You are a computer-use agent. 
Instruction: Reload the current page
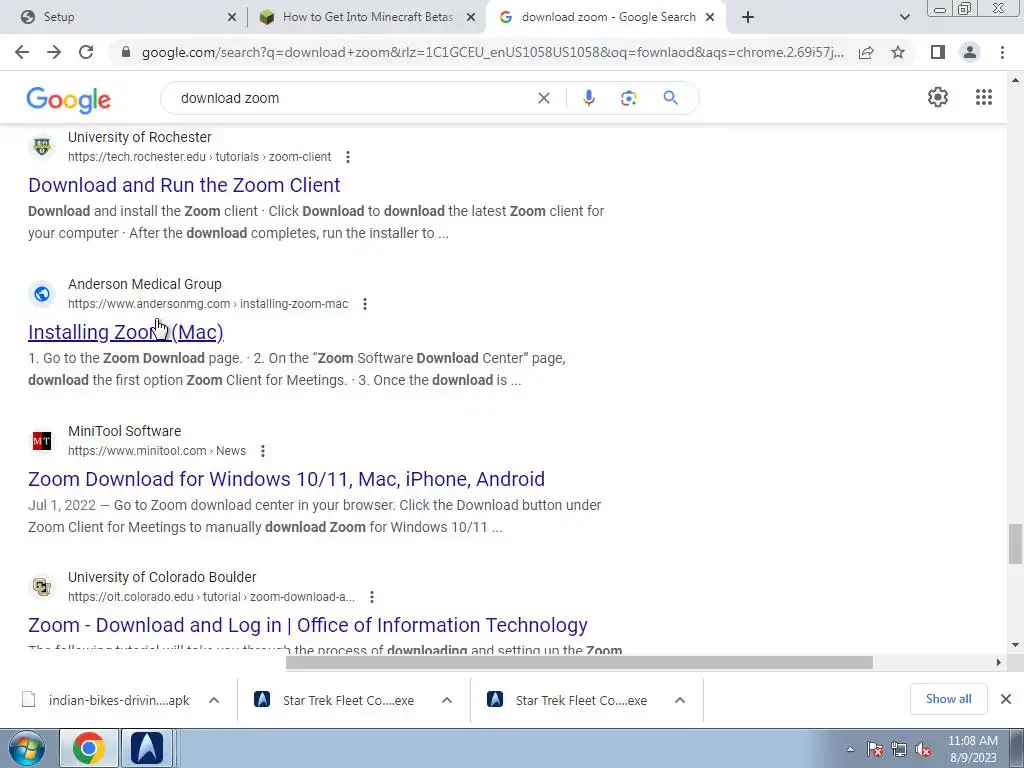pyautogui.click(x=86, y=52)
